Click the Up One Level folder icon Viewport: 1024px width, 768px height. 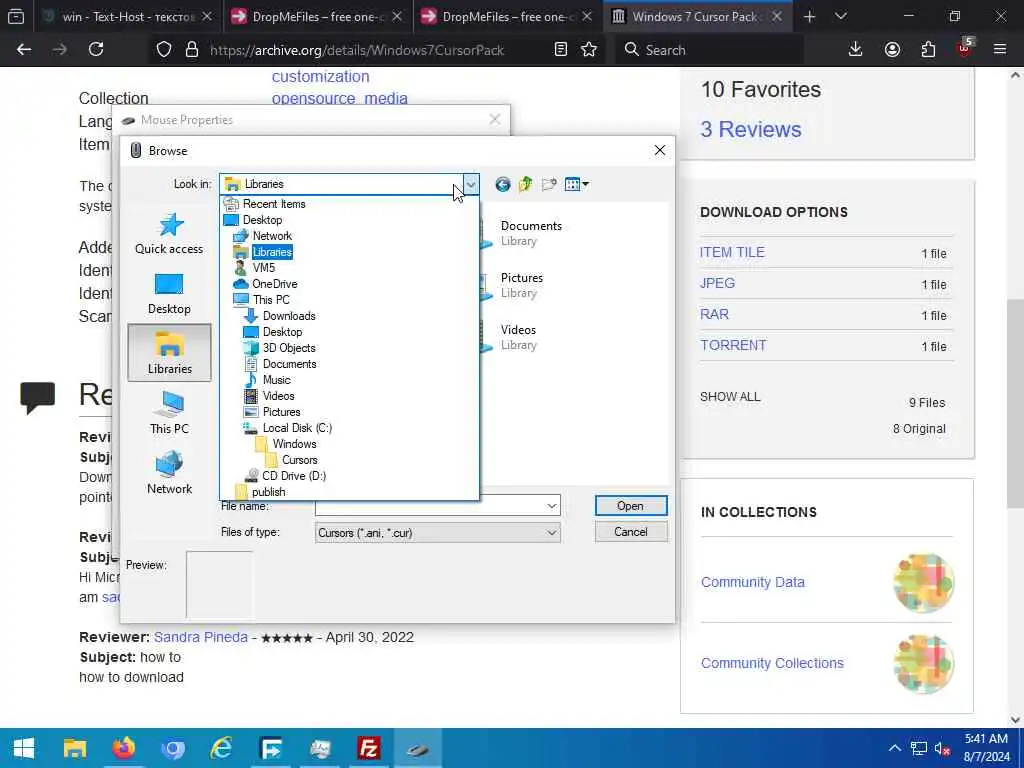[x=526, y=184]
